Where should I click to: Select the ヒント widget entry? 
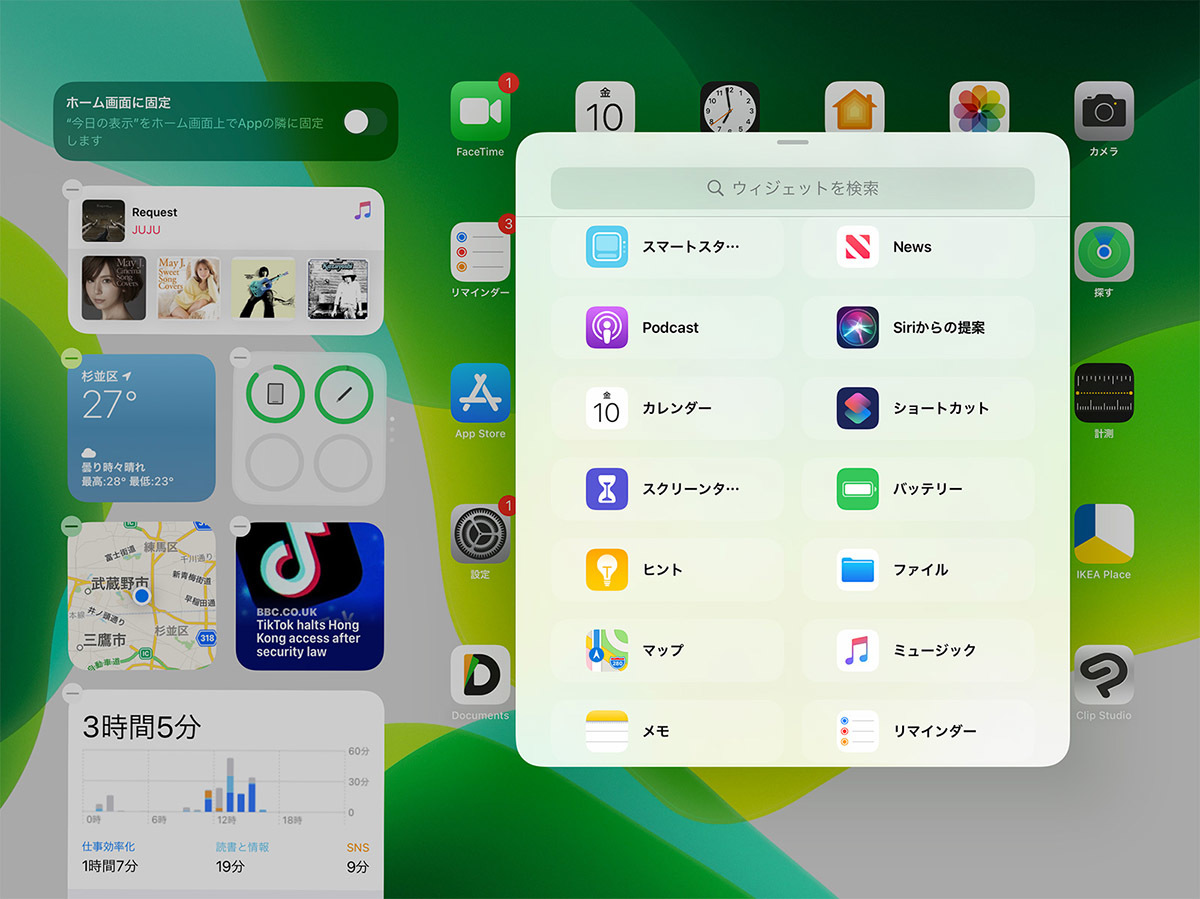pos(667,570)
